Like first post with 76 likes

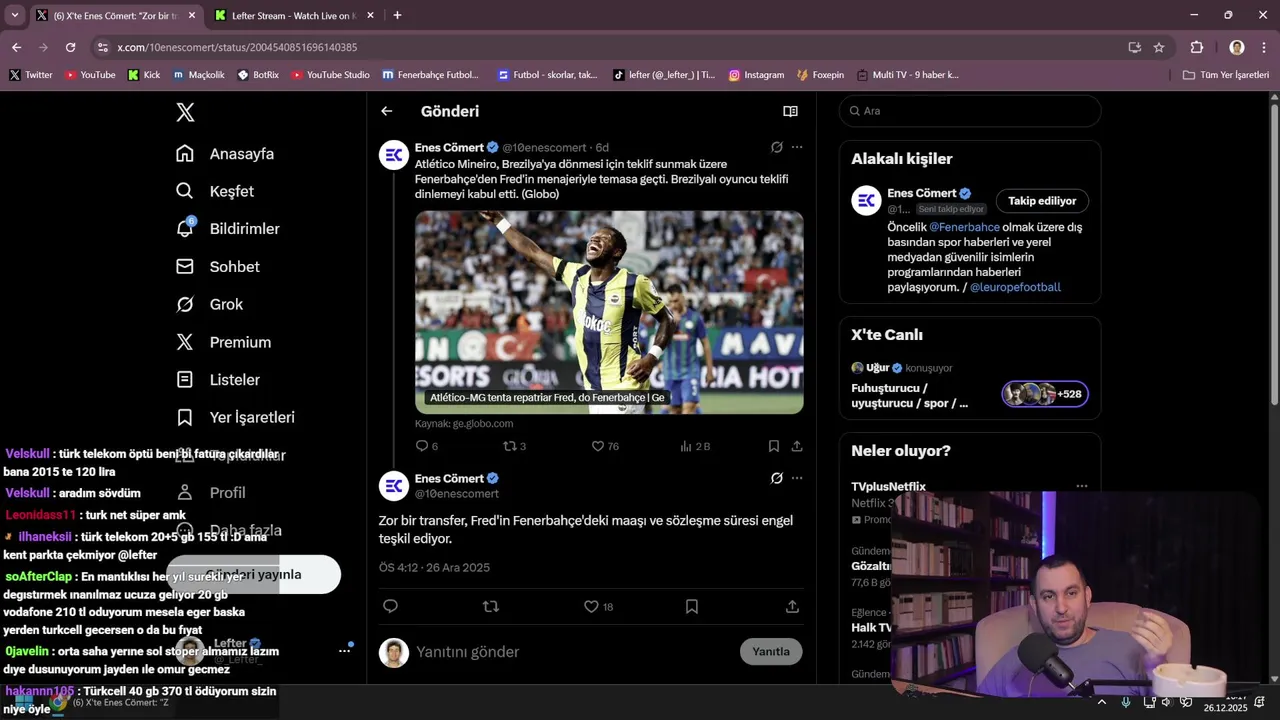[x=605, y=446]
